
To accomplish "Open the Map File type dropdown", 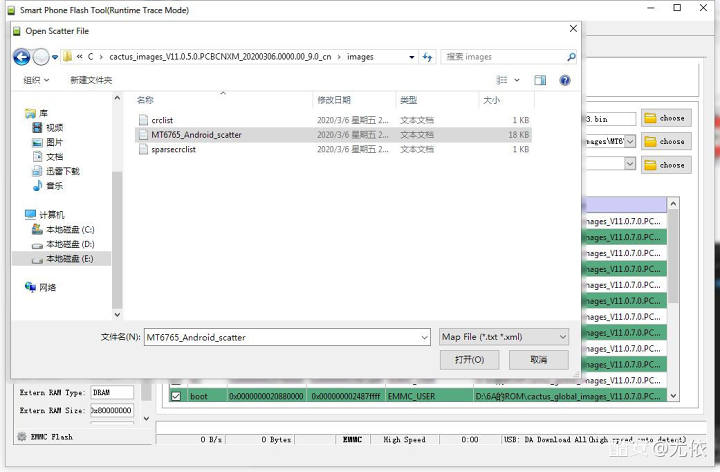I will (503, 337).
